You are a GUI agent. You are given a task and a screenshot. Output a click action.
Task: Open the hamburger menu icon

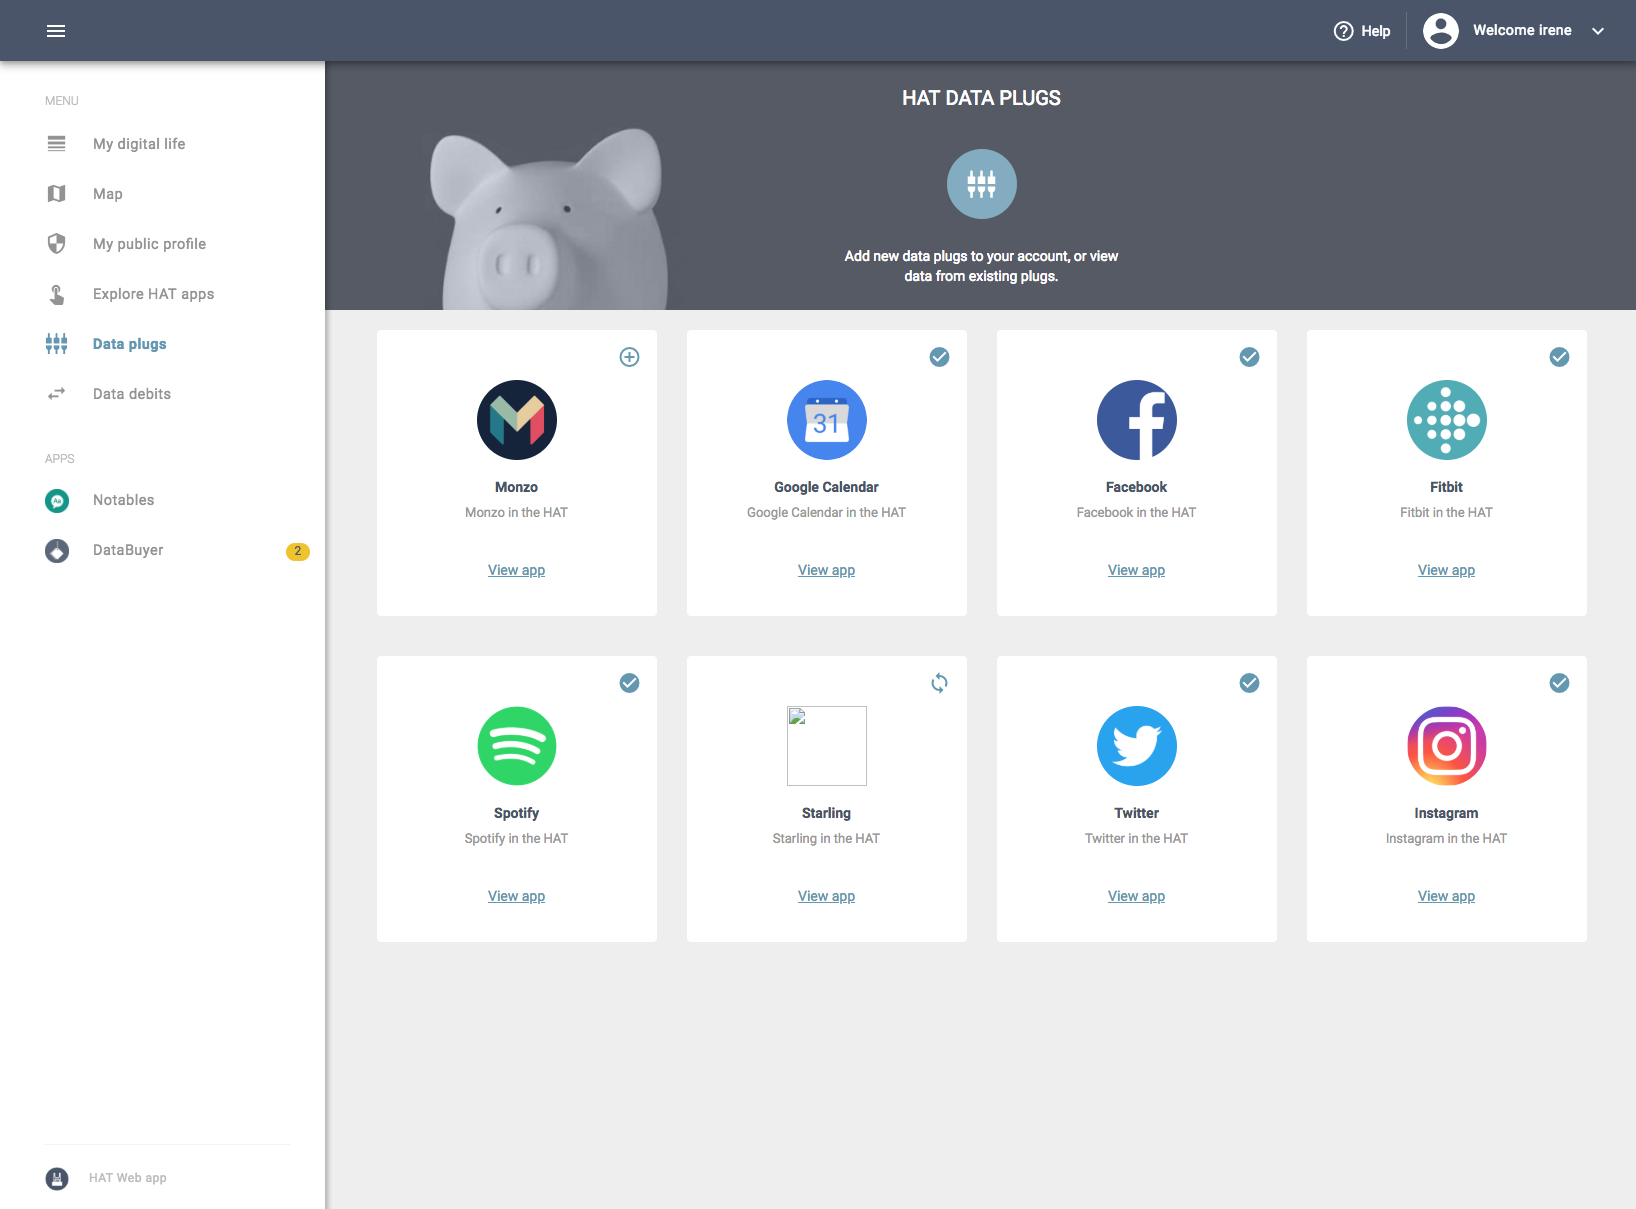[56, 31]
